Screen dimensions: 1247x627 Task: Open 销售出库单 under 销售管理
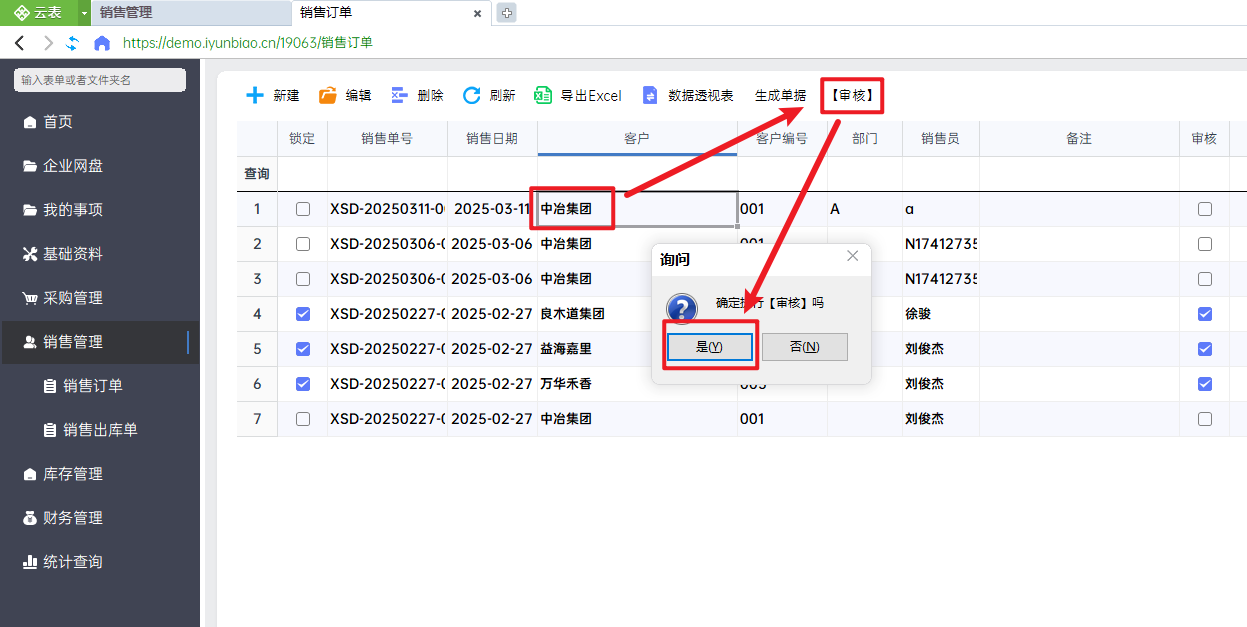pos(100,430)
